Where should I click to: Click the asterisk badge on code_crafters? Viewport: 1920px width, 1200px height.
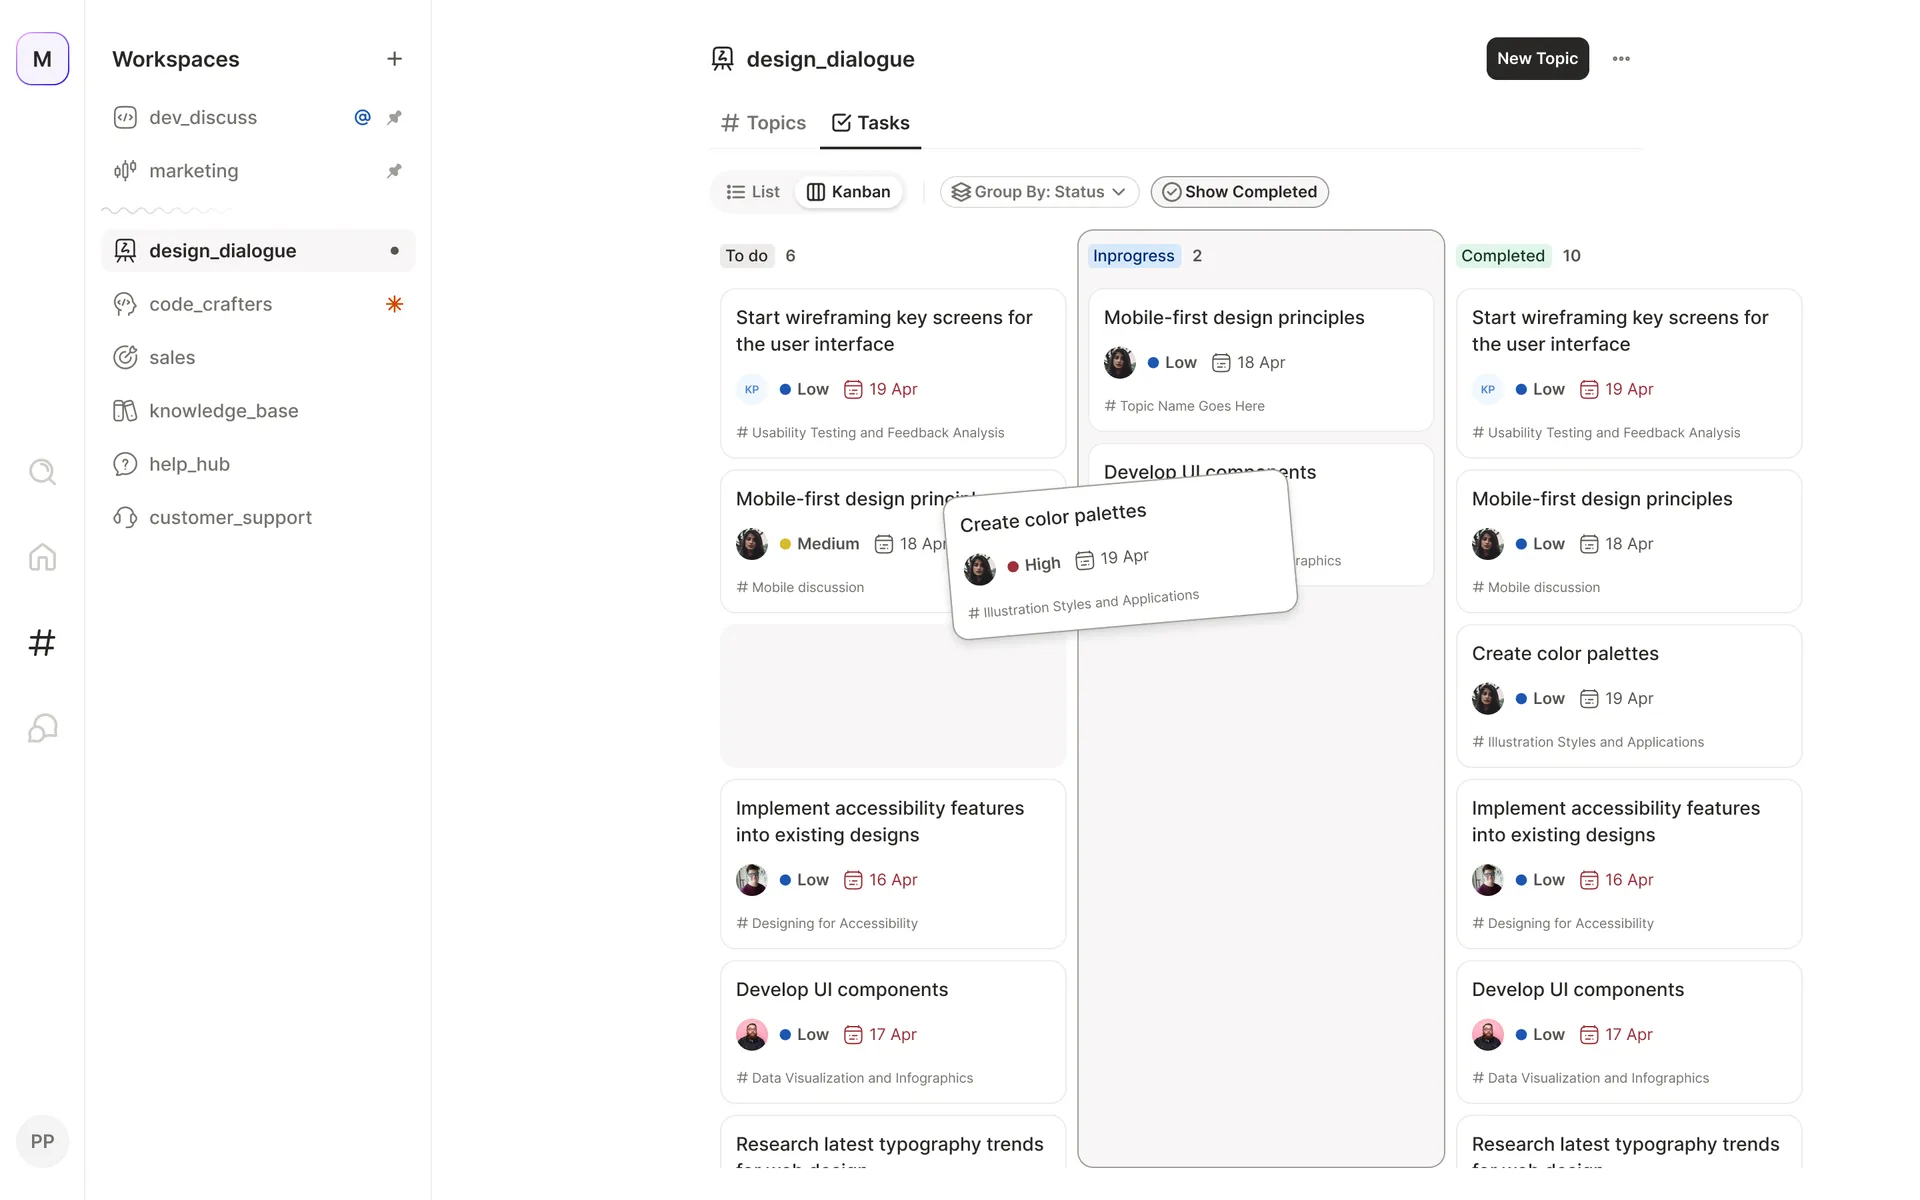394,304
